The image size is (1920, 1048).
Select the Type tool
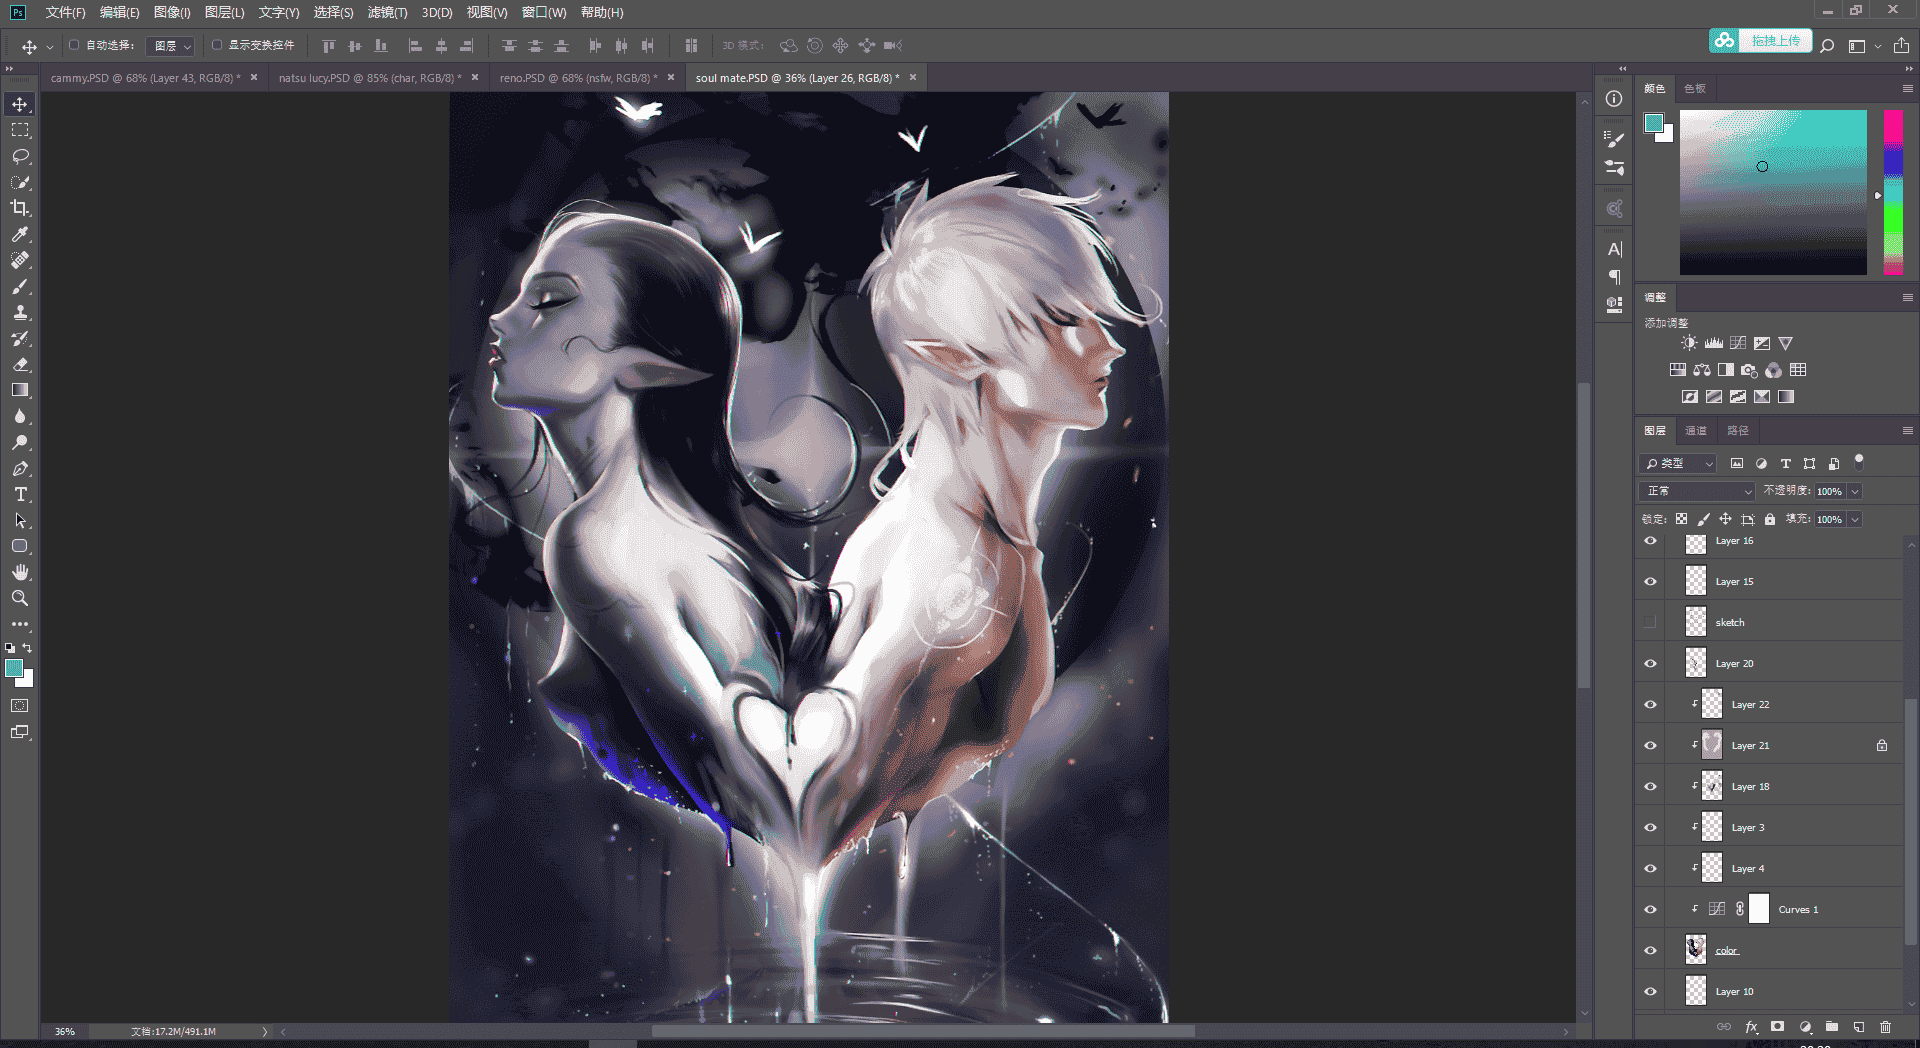[x=20, y=494]
